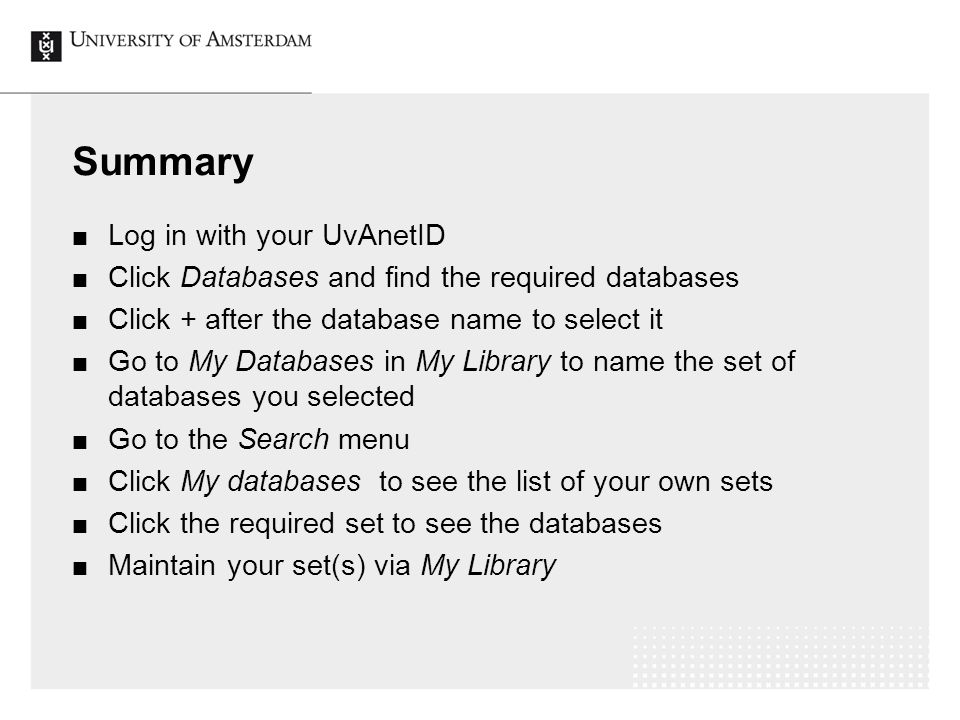Click the bullet before Click Databases line

point(80,280)
